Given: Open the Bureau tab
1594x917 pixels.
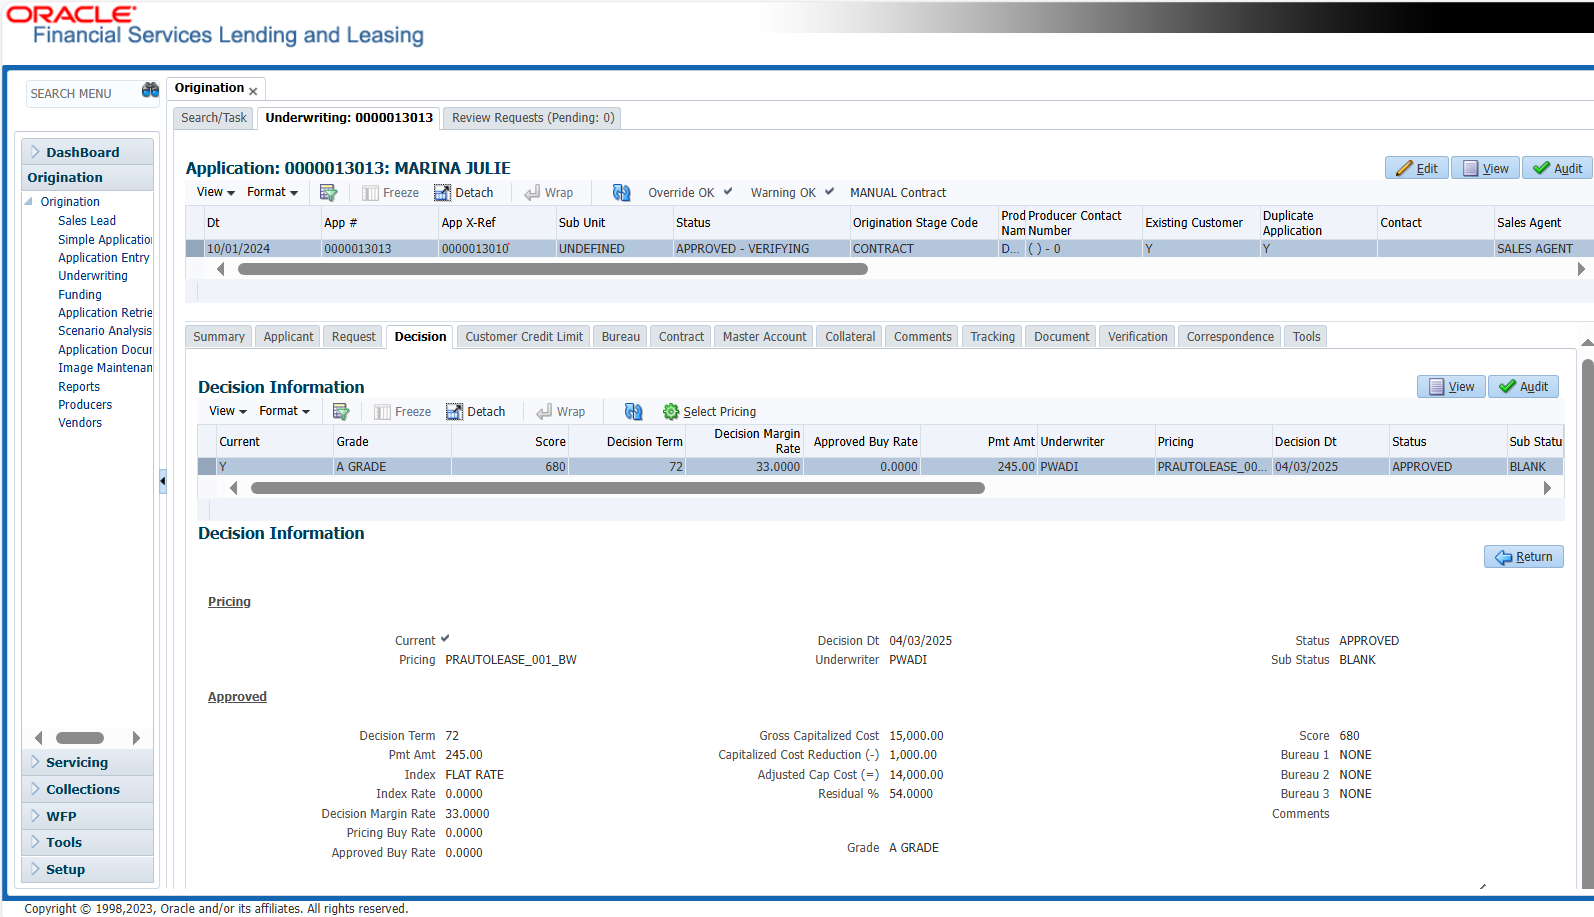Looking at the screenshot, I should (621, 337).
